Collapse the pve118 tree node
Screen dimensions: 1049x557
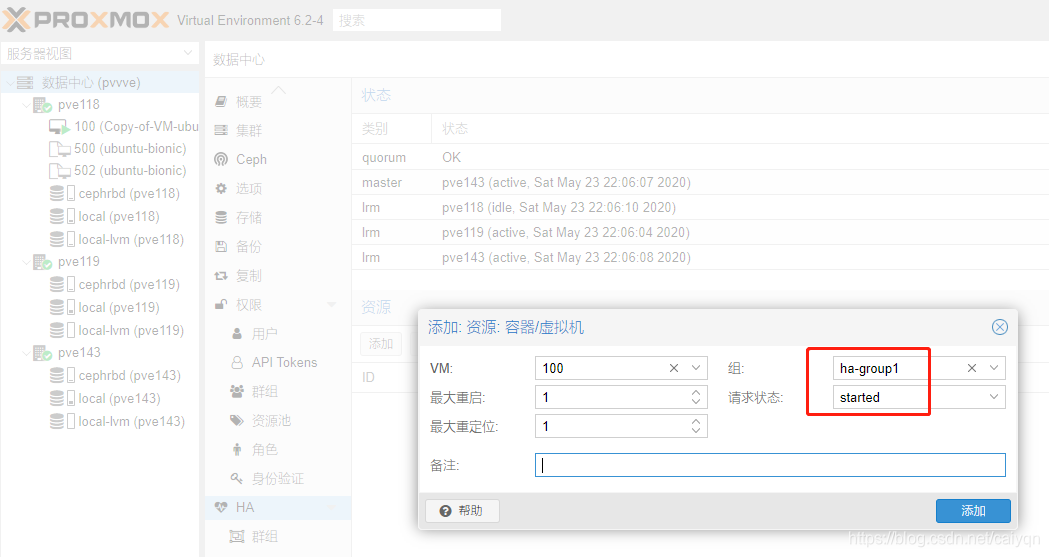(x=26, y=105)
